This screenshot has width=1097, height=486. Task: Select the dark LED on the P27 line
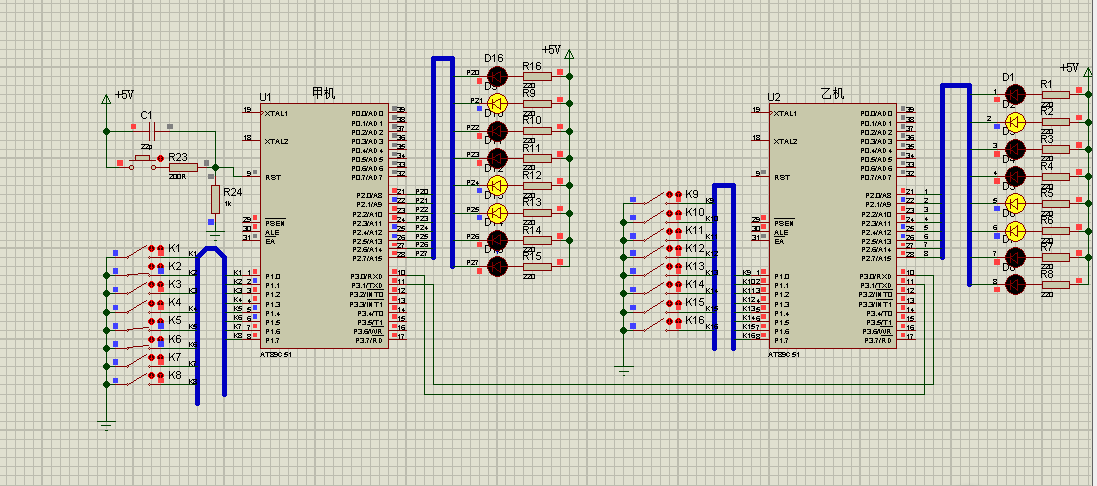click(497, 266)
